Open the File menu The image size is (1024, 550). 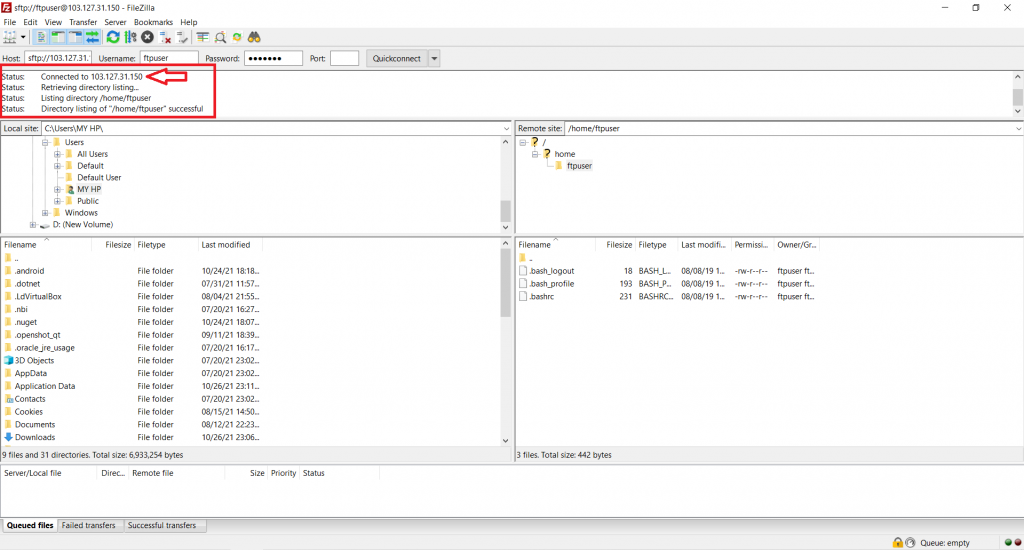(x=10, y=22)
